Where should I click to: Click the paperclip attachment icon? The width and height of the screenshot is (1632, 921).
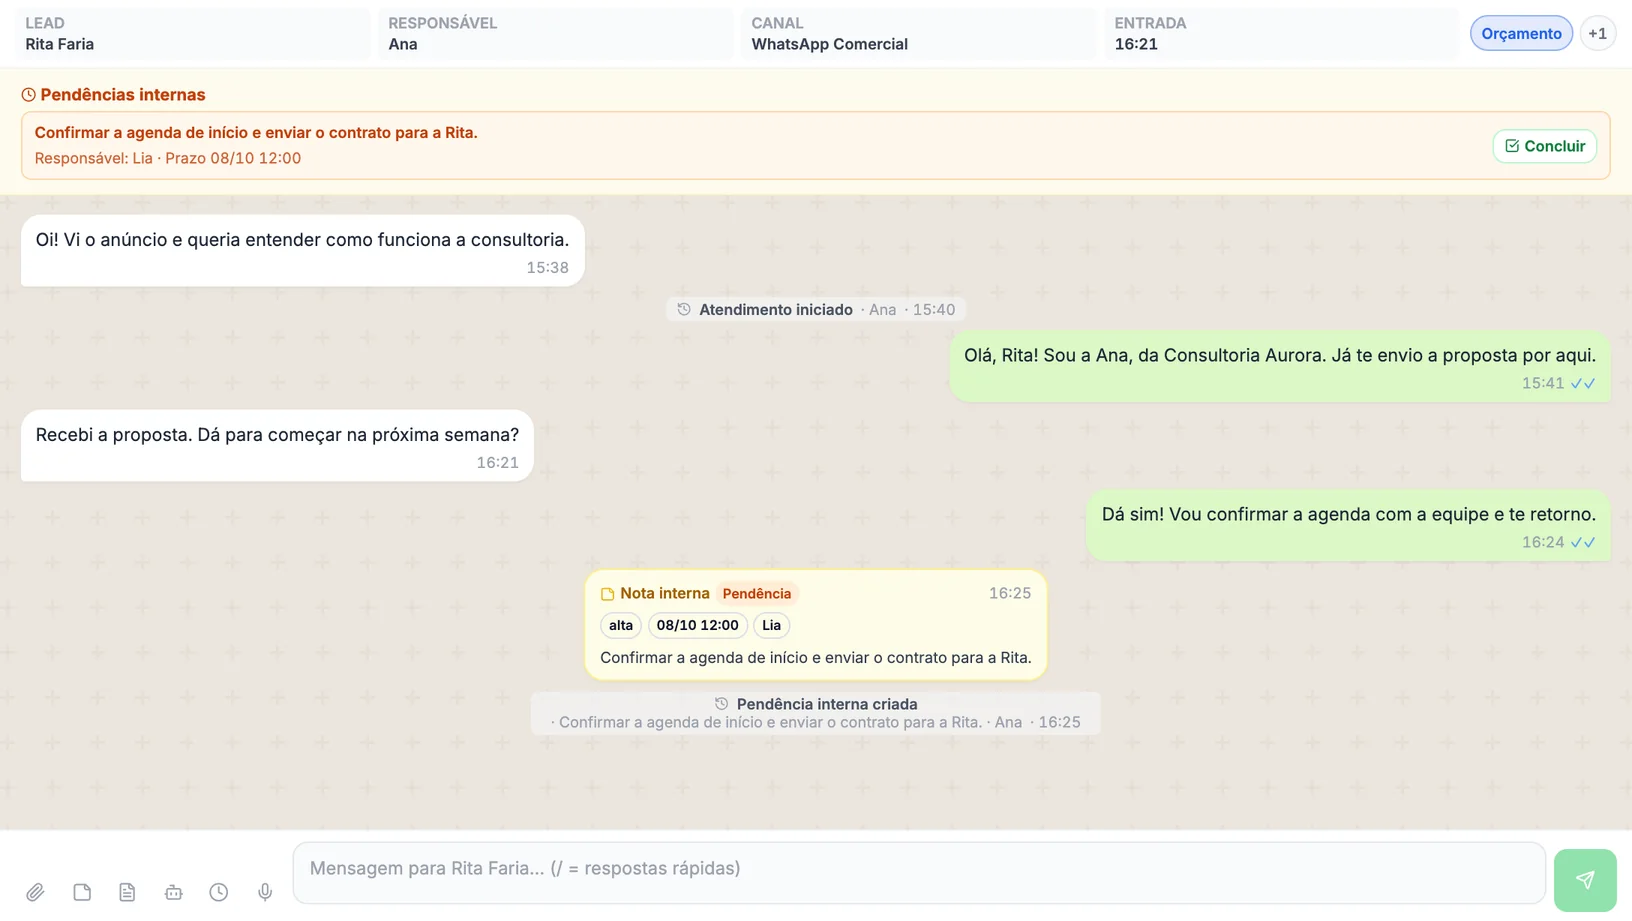pyautogui.click(x=35, y=892)
